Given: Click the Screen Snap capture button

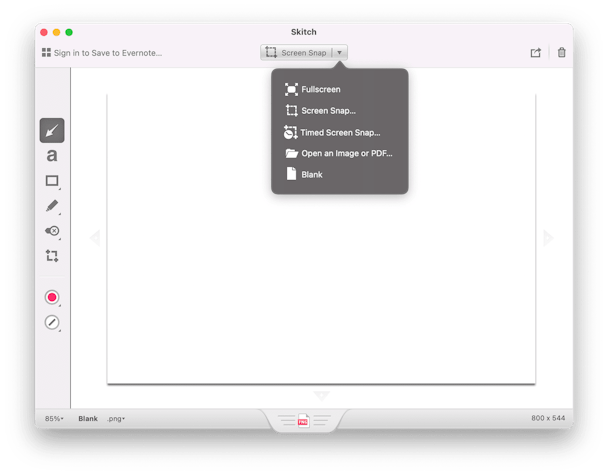Looking at the screenshot, I should pos(296,52).
